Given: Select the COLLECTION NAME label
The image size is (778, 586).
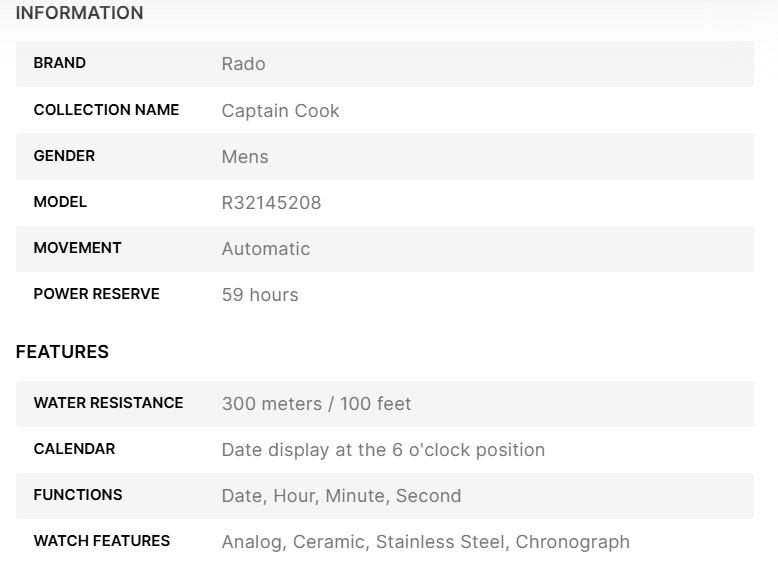Looking at the screenshot, I should (x=106, y=110).
